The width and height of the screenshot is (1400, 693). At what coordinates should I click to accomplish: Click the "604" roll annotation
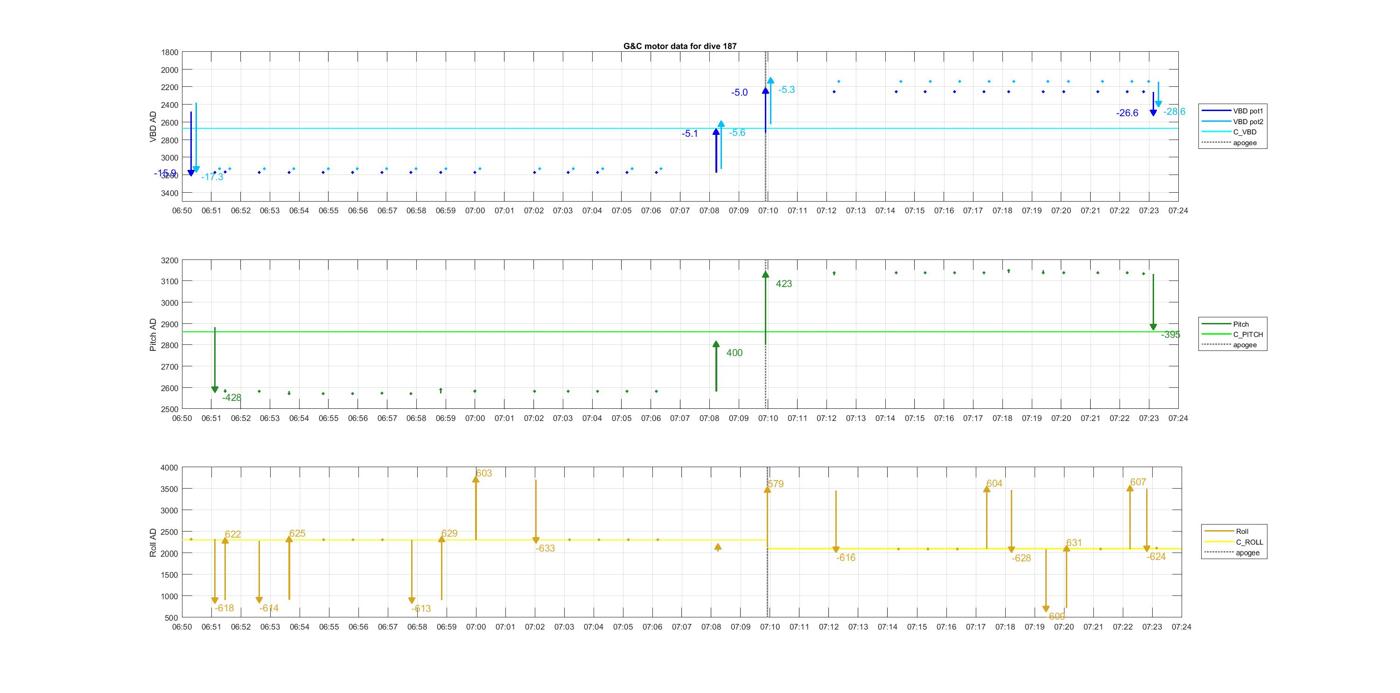[994, 484]
